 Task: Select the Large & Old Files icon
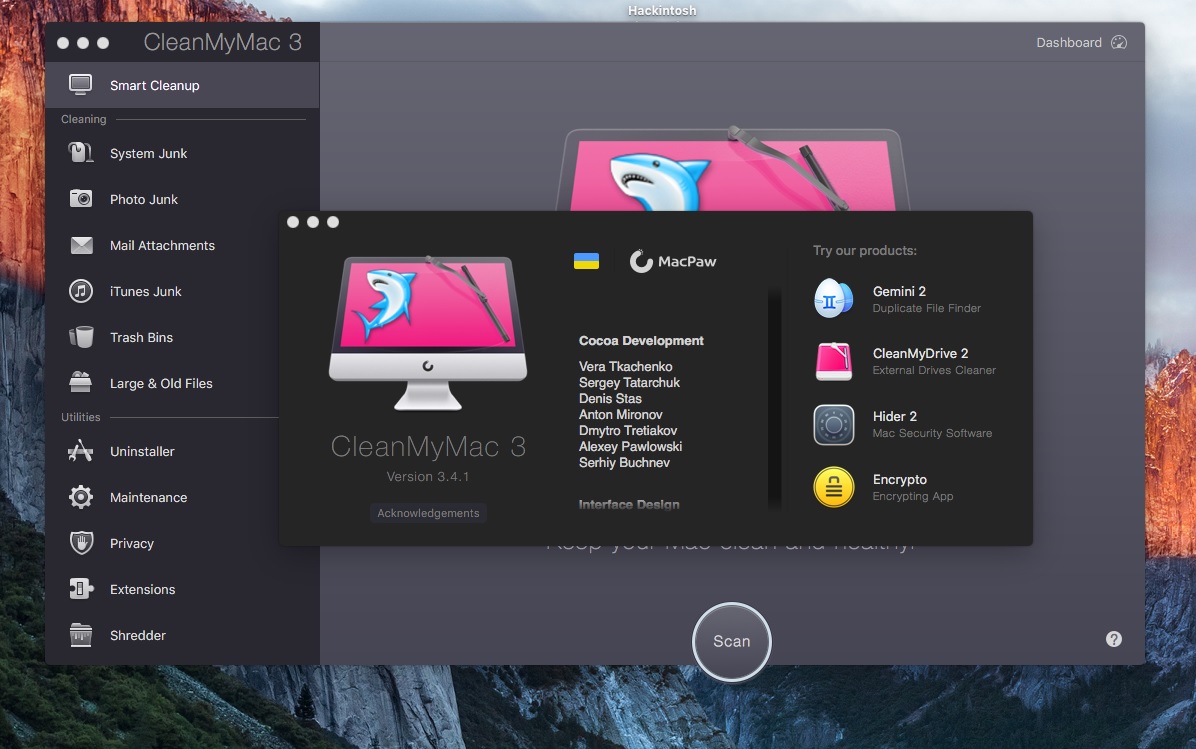click(x=80, y=381)
